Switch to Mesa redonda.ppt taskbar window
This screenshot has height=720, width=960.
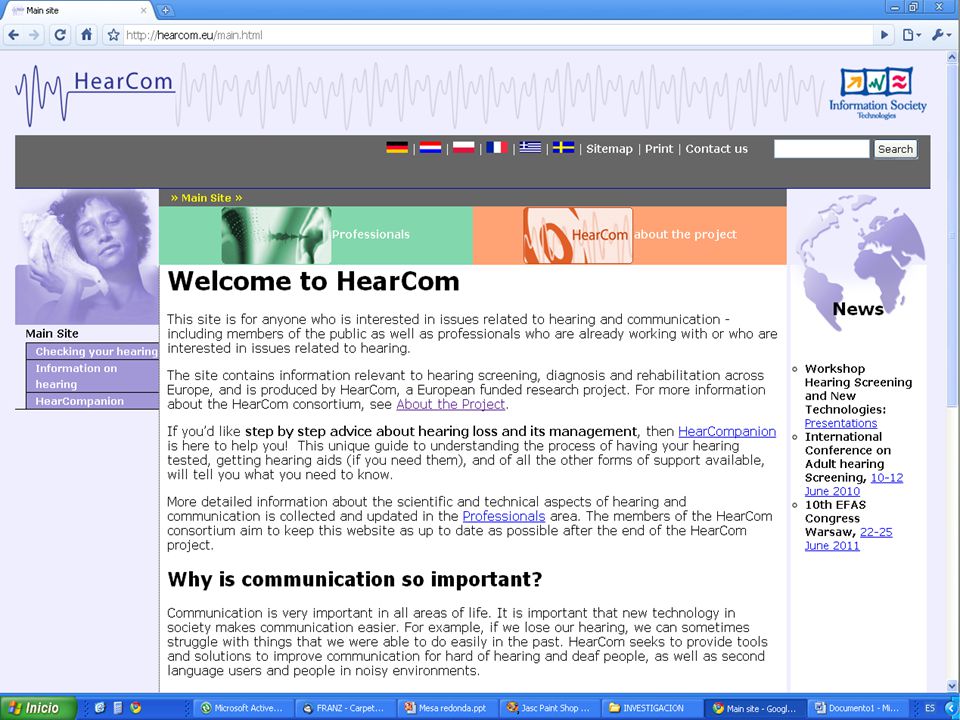[448, 708]
